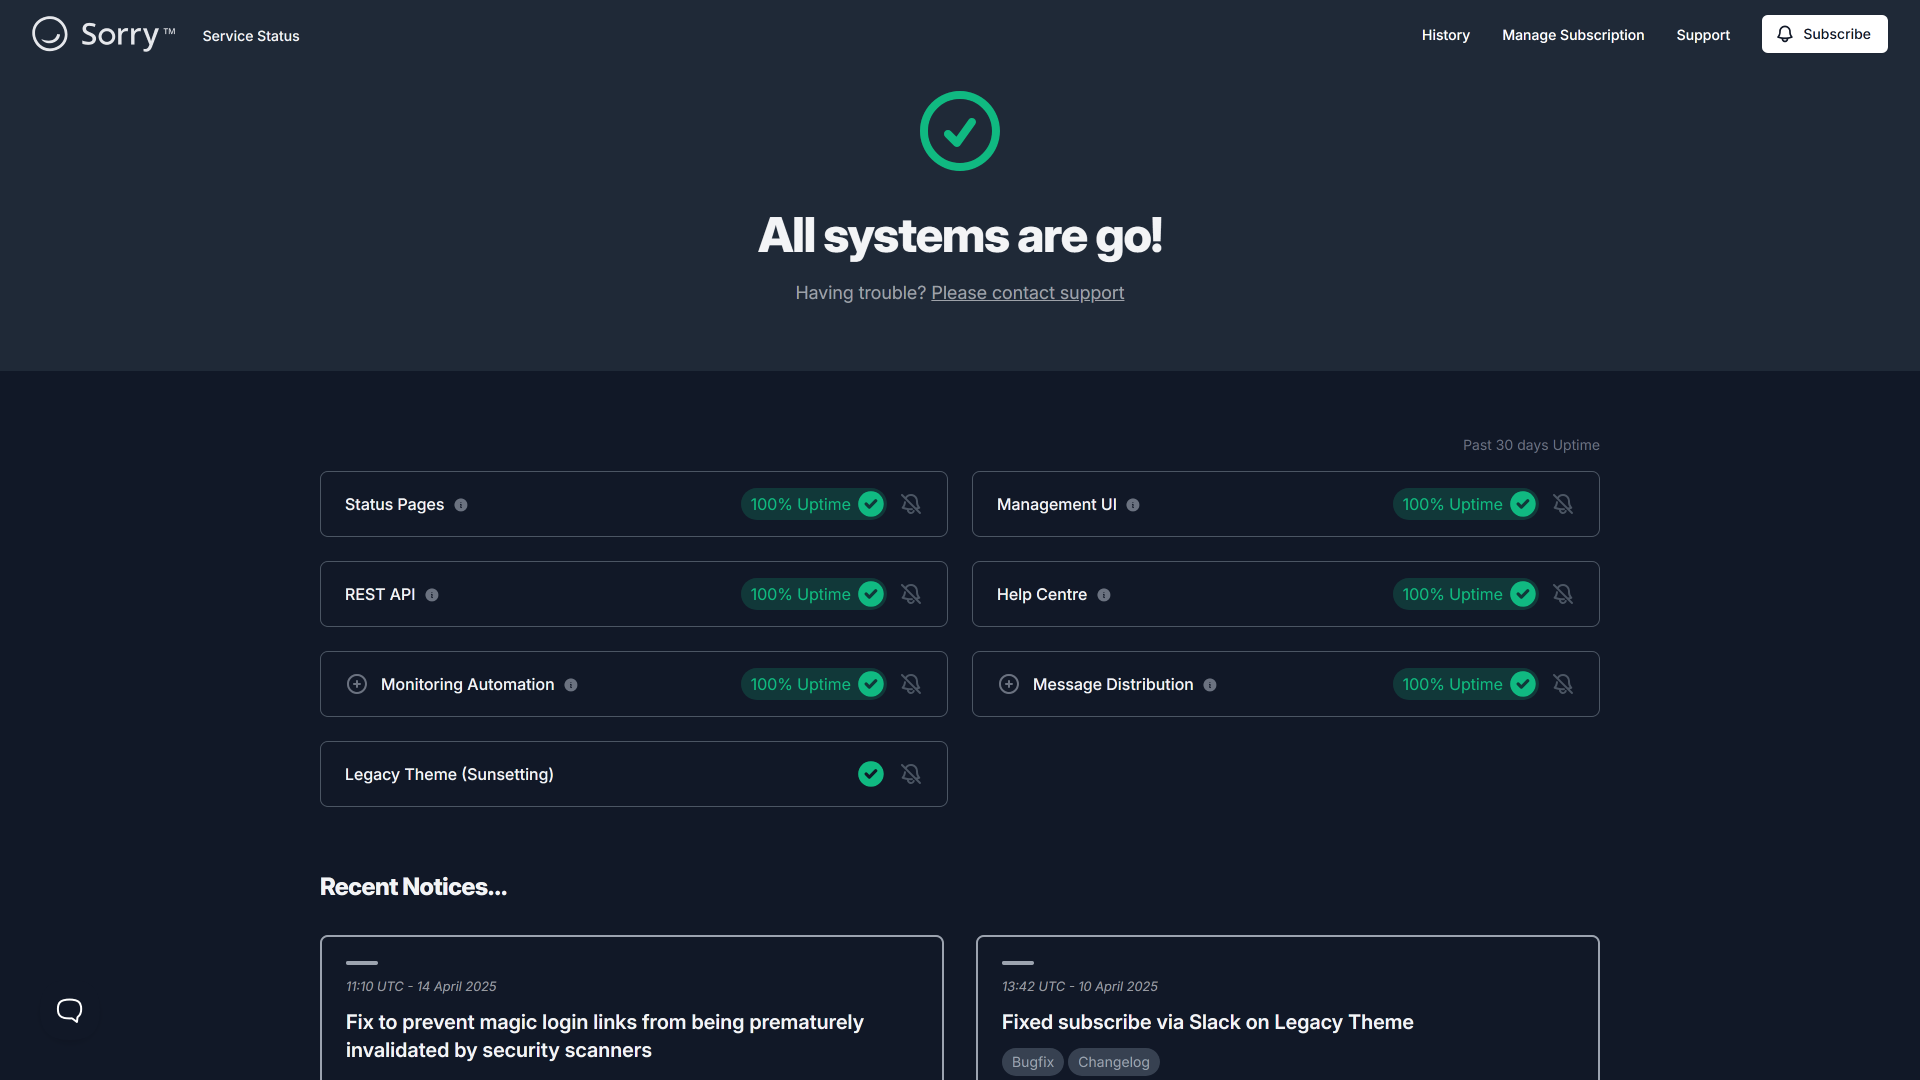
Task: Open the magic login links fix notice
Action: 605,1036
